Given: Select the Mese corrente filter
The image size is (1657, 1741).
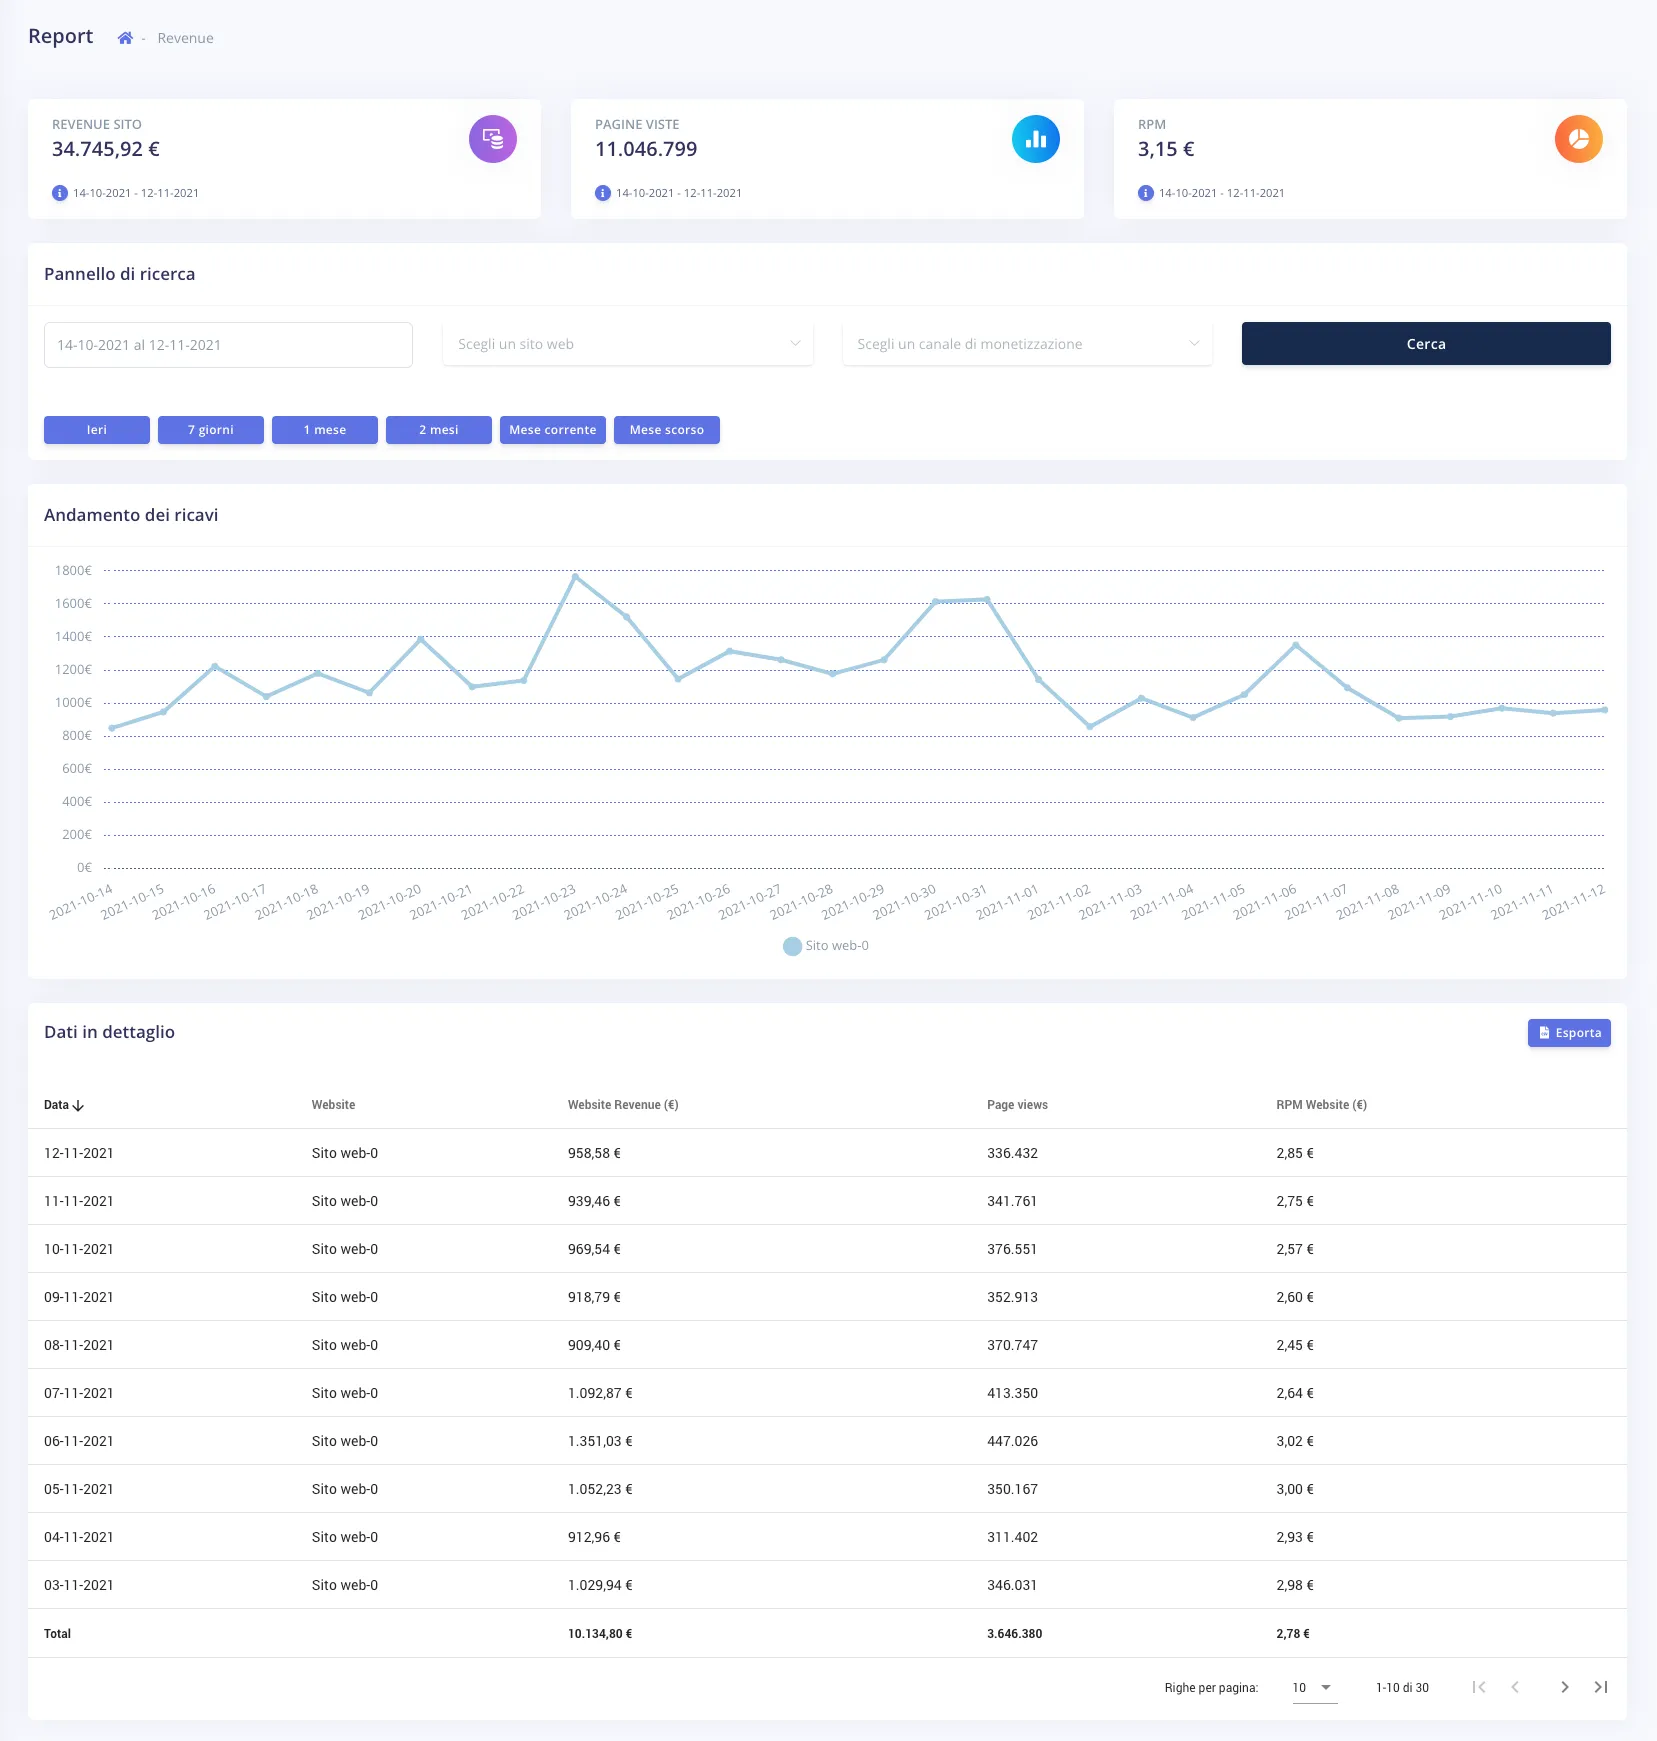Looking at the screenshot, I should click(553, 430).
